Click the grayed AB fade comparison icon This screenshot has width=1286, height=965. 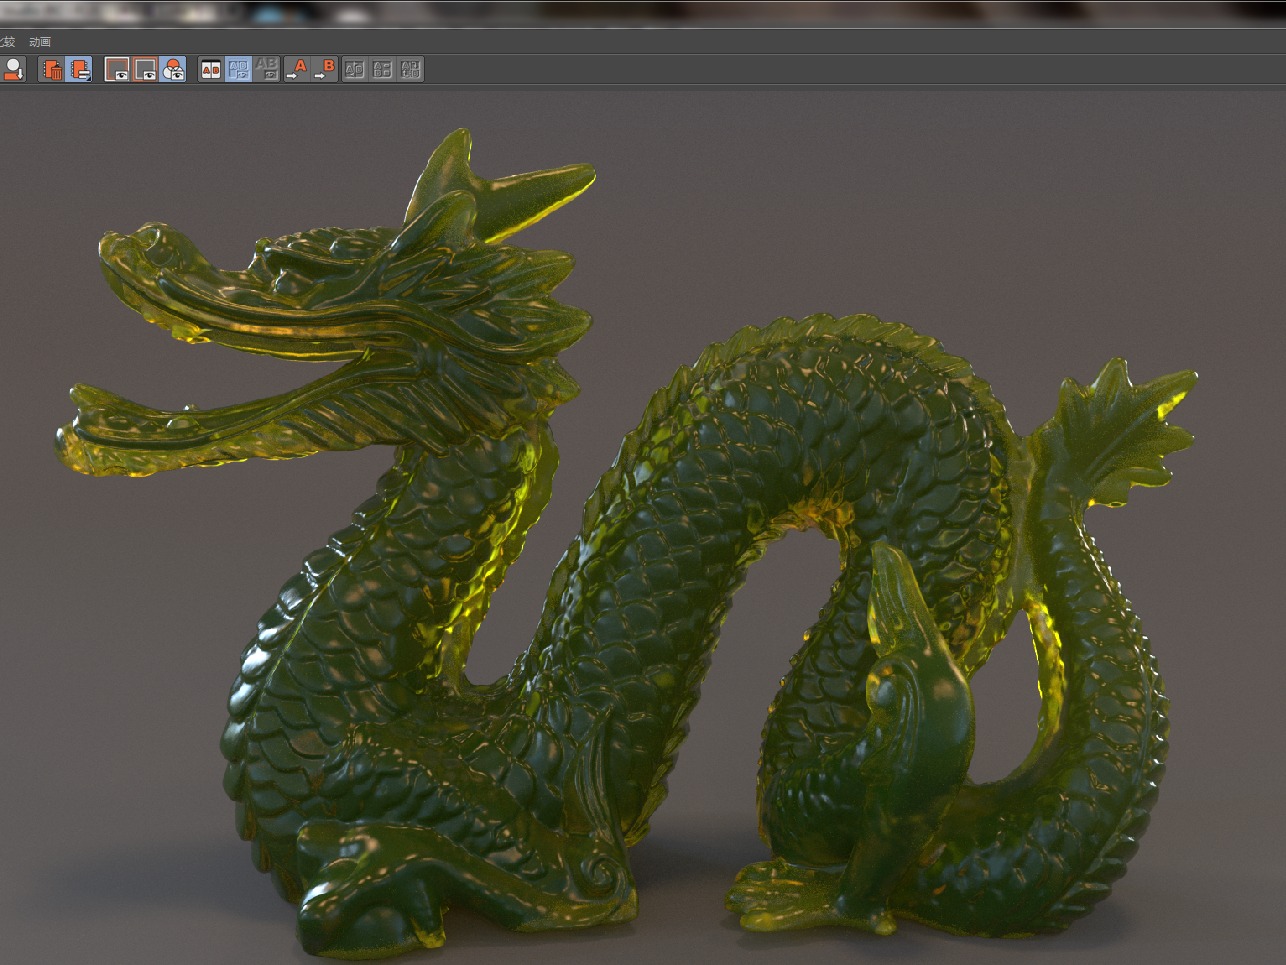[x=269, y=69]
